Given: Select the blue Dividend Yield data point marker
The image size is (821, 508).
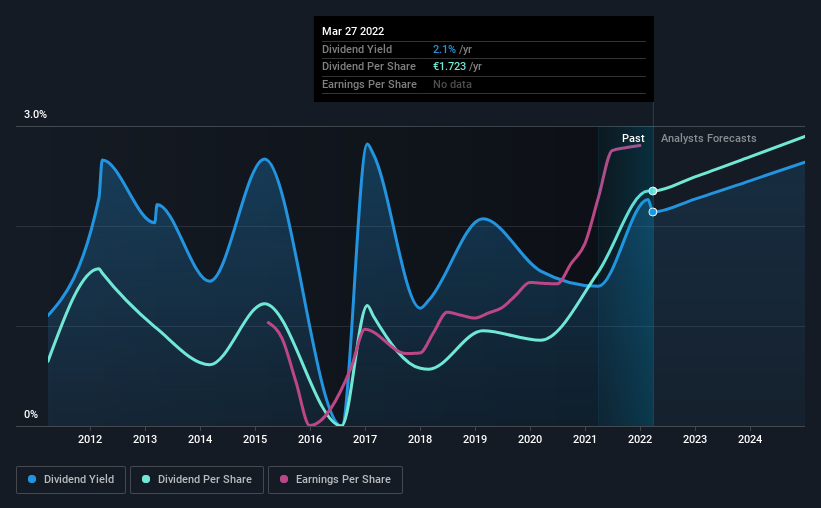Looking at the screenshot, I should [x=653, y=212].
